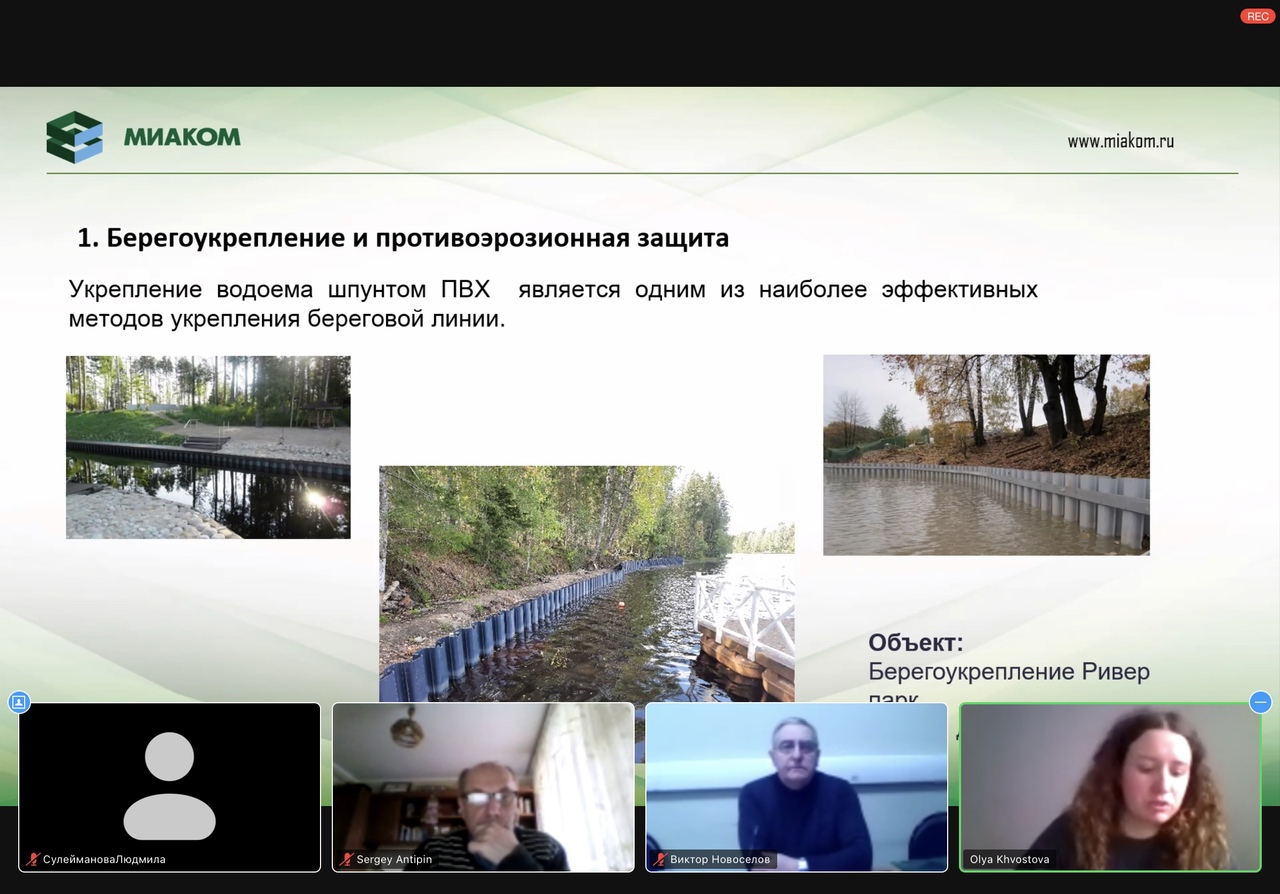Select Виктор Новоселов's video tile

pos(796,787)
